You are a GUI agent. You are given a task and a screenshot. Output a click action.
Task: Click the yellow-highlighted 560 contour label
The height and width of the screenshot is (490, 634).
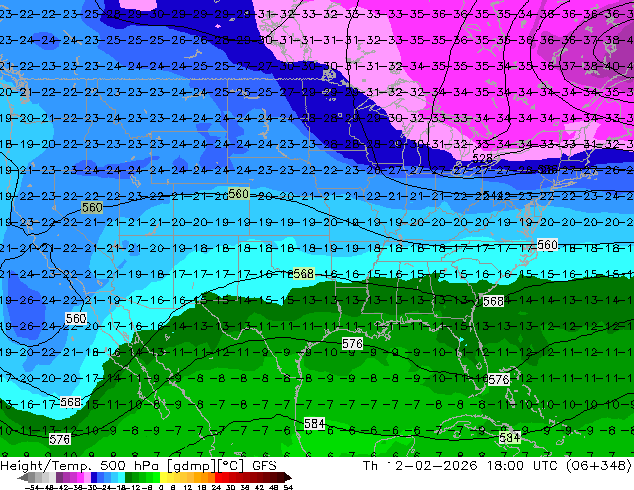pos(238,194)
